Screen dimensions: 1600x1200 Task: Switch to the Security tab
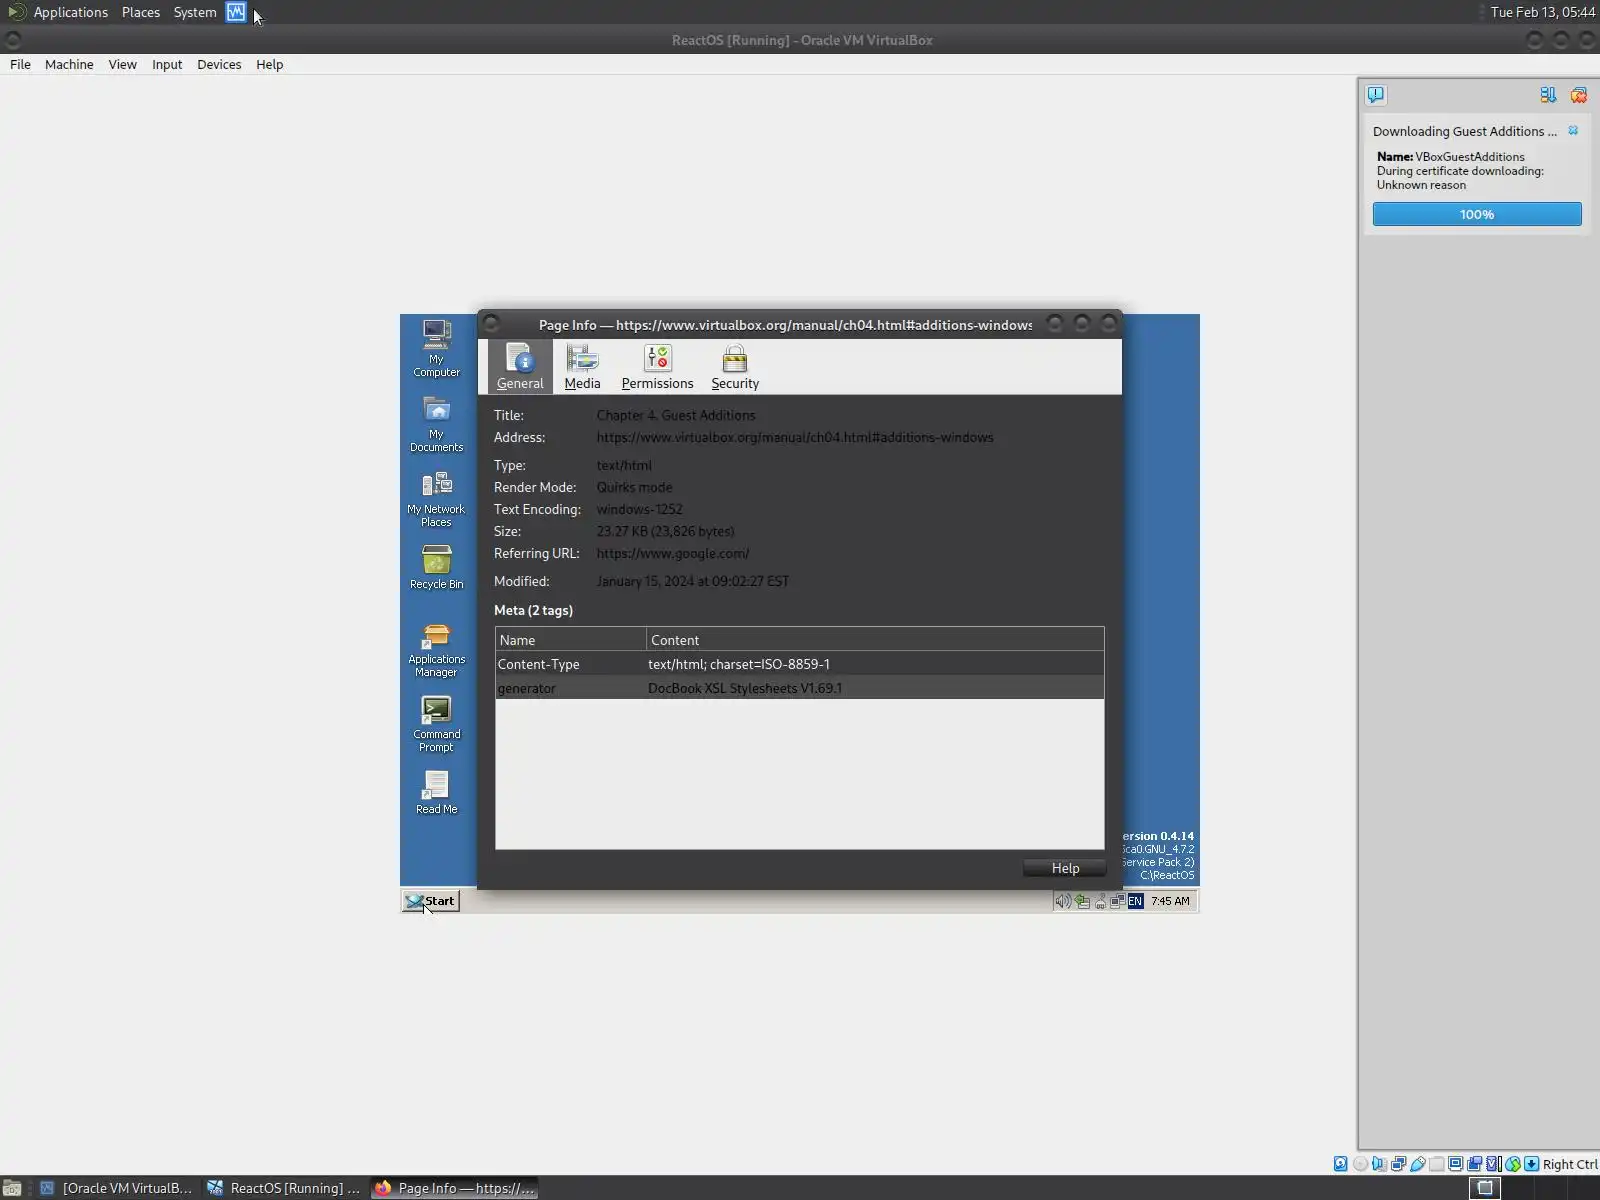[735, 367]
